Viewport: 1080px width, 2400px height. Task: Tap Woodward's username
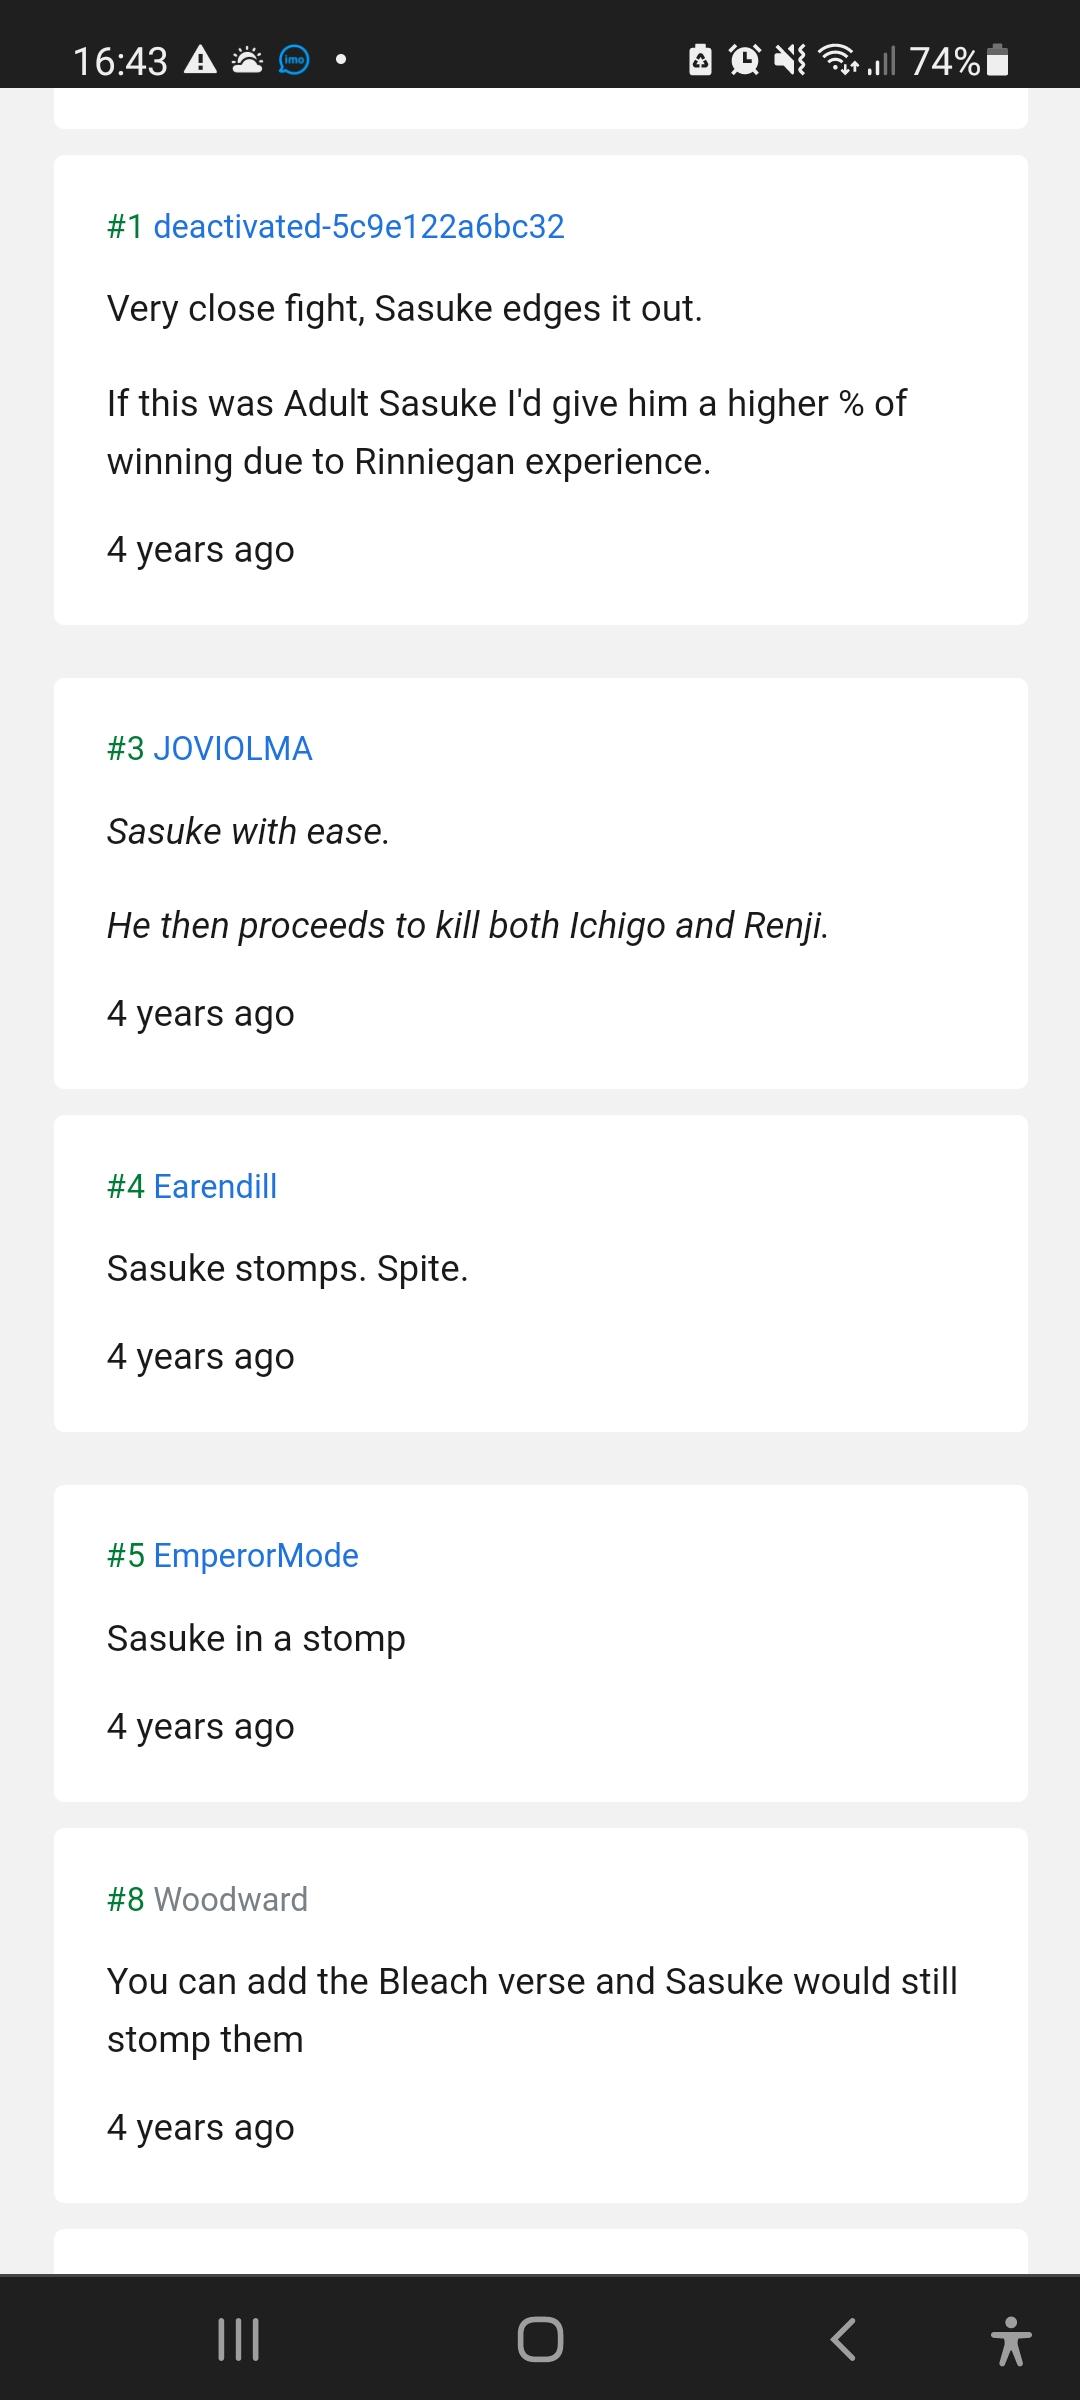pos(231,1898)
